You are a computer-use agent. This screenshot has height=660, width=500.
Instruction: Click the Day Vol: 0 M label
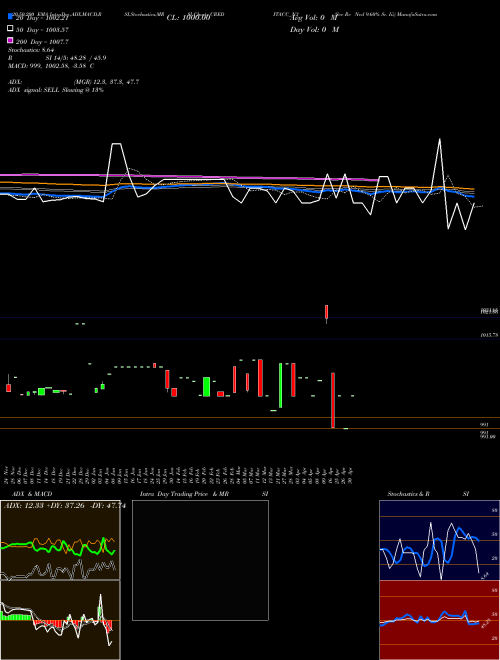pos(314,29)
